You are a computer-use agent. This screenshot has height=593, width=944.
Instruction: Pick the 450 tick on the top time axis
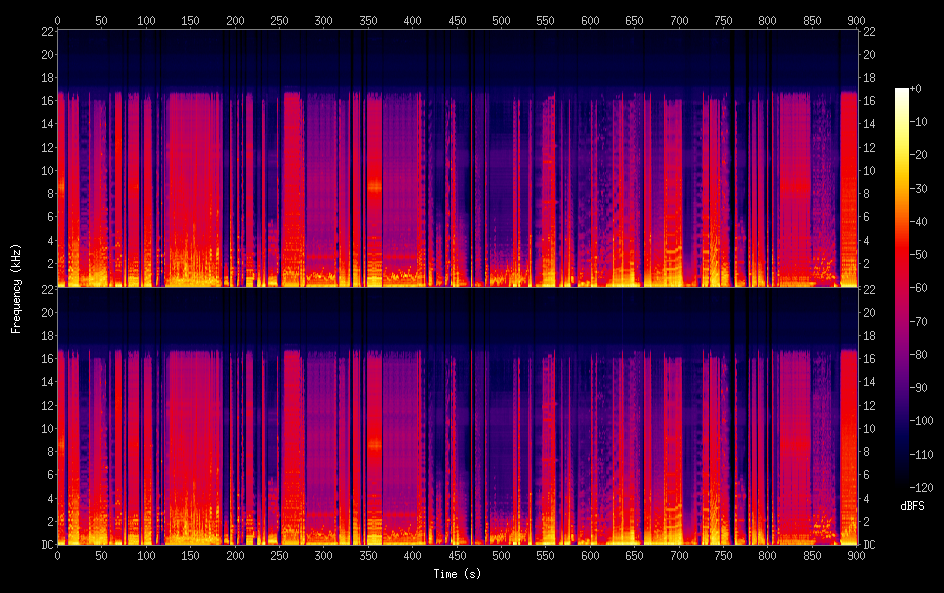(457, 19)
